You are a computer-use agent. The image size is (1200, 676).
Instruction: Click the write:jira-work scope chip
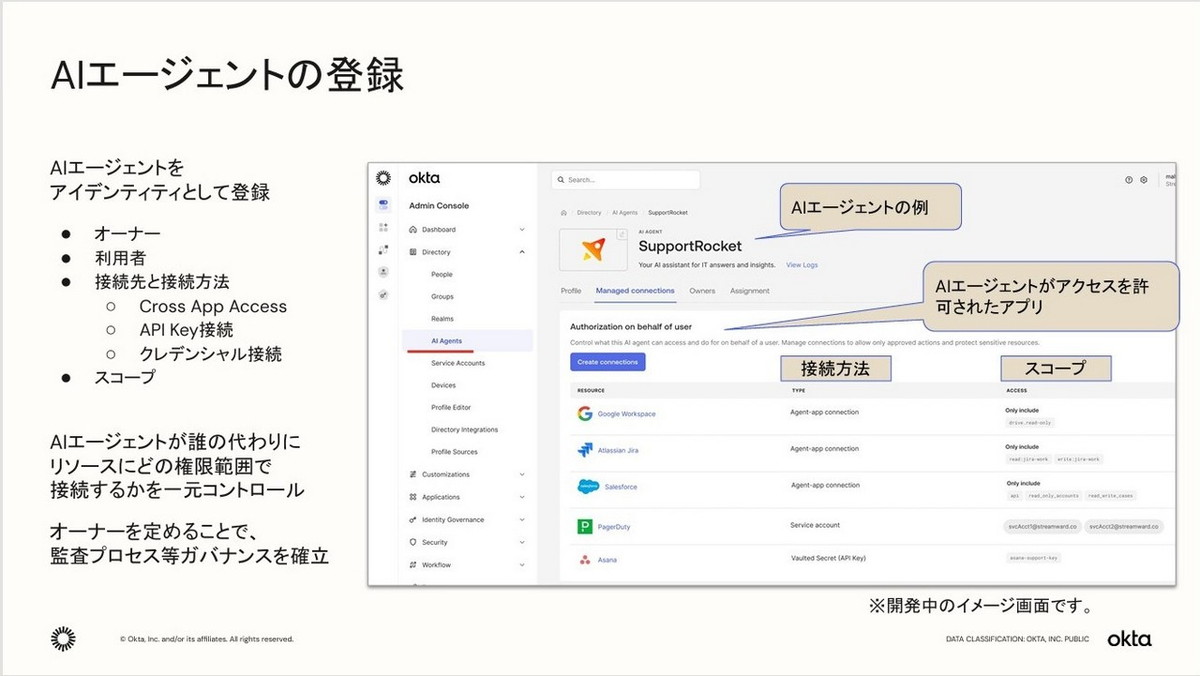(1079, 459)
